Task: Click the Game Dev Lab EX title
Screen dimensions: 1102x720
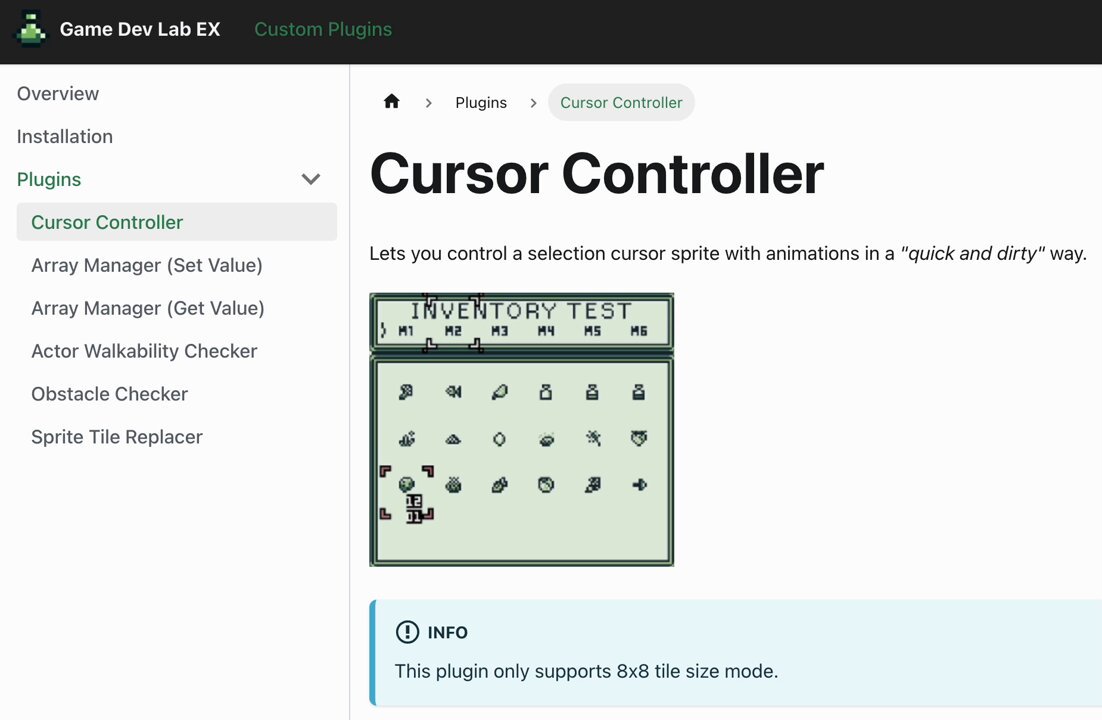Action: 140,30
